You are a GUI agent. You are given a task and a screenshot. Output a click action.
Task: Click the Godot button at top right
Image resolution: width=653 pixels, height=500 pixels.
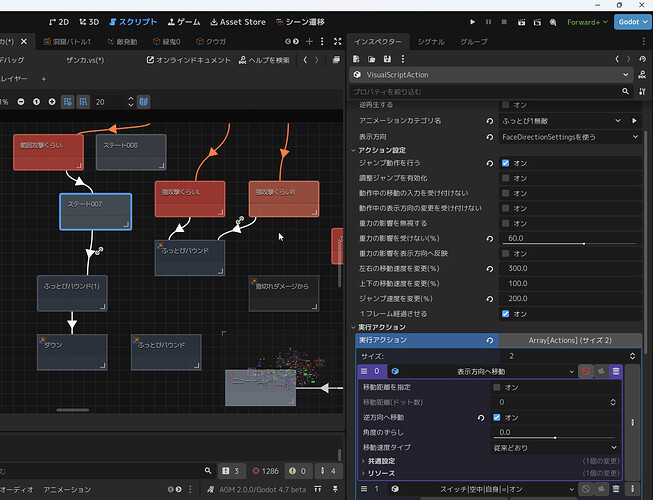[633, 22]
